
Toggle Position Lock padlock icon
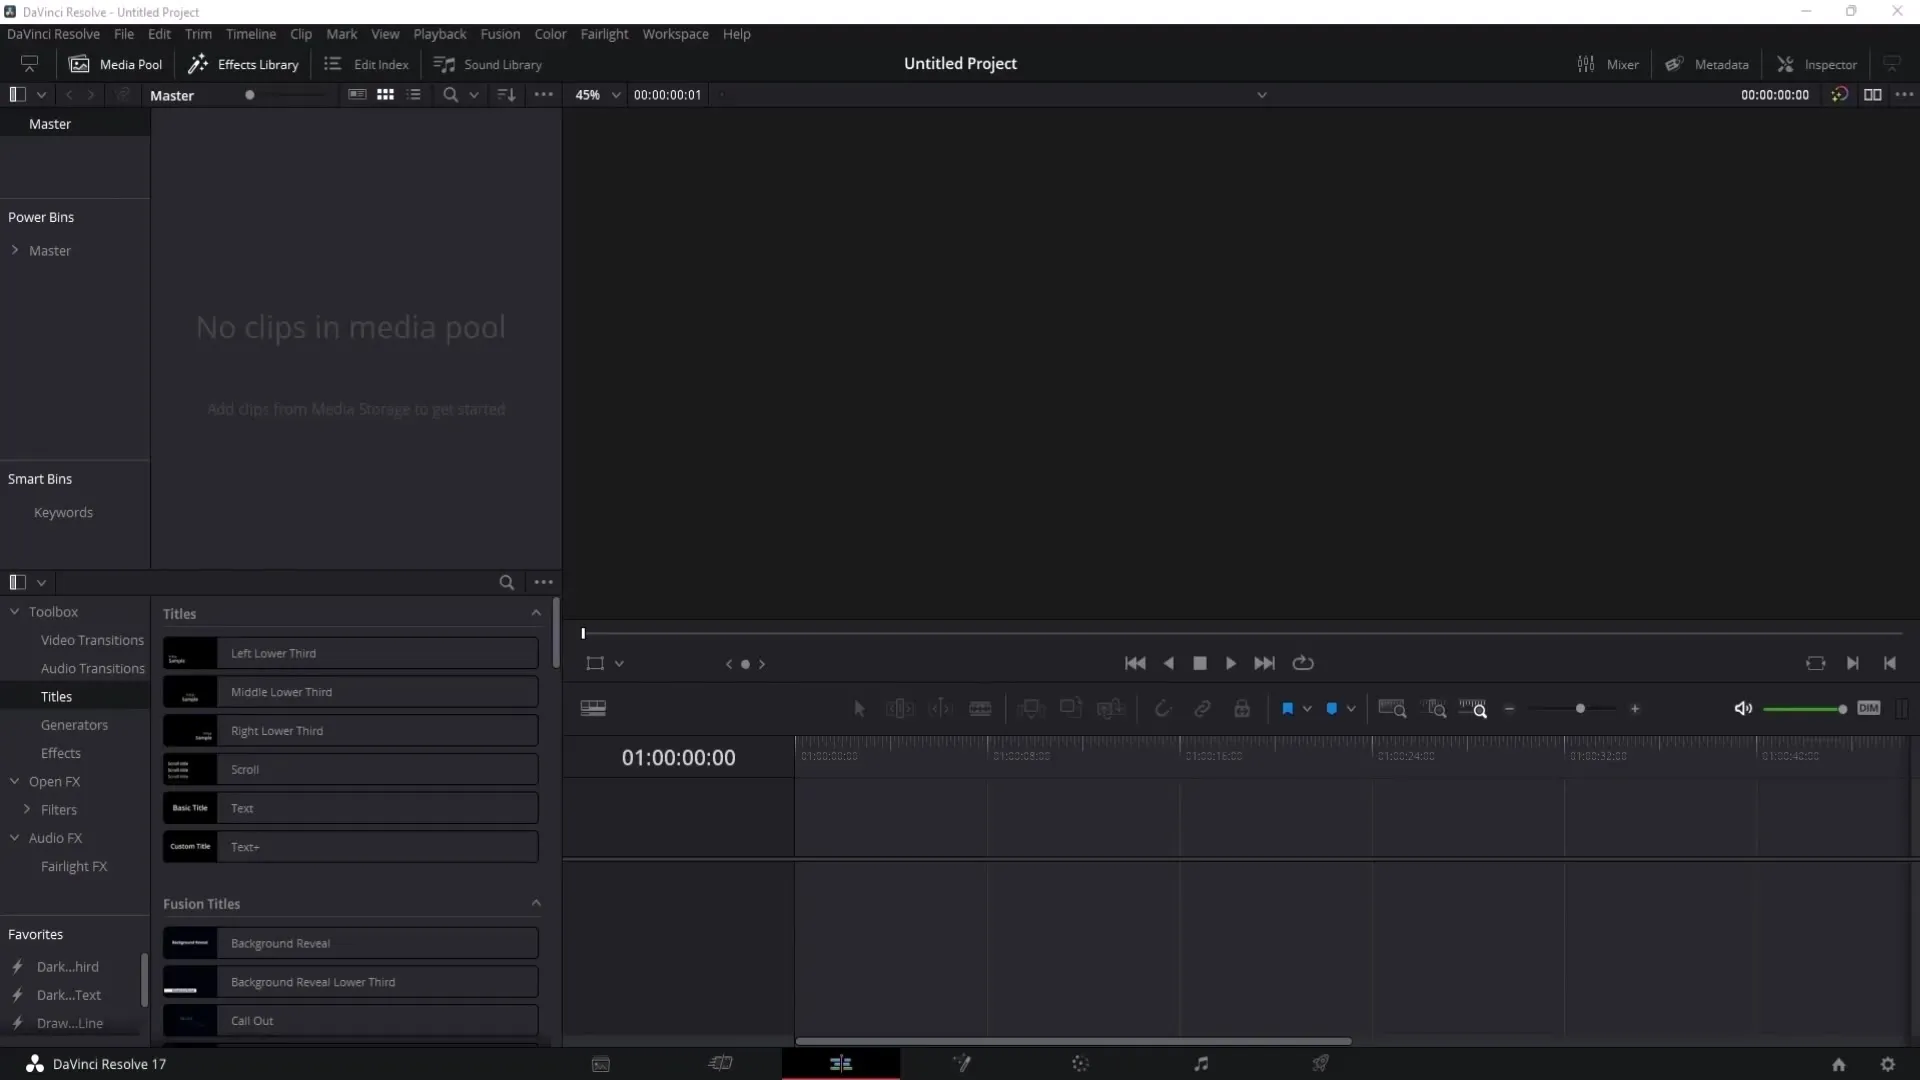tap(1242, 709)
